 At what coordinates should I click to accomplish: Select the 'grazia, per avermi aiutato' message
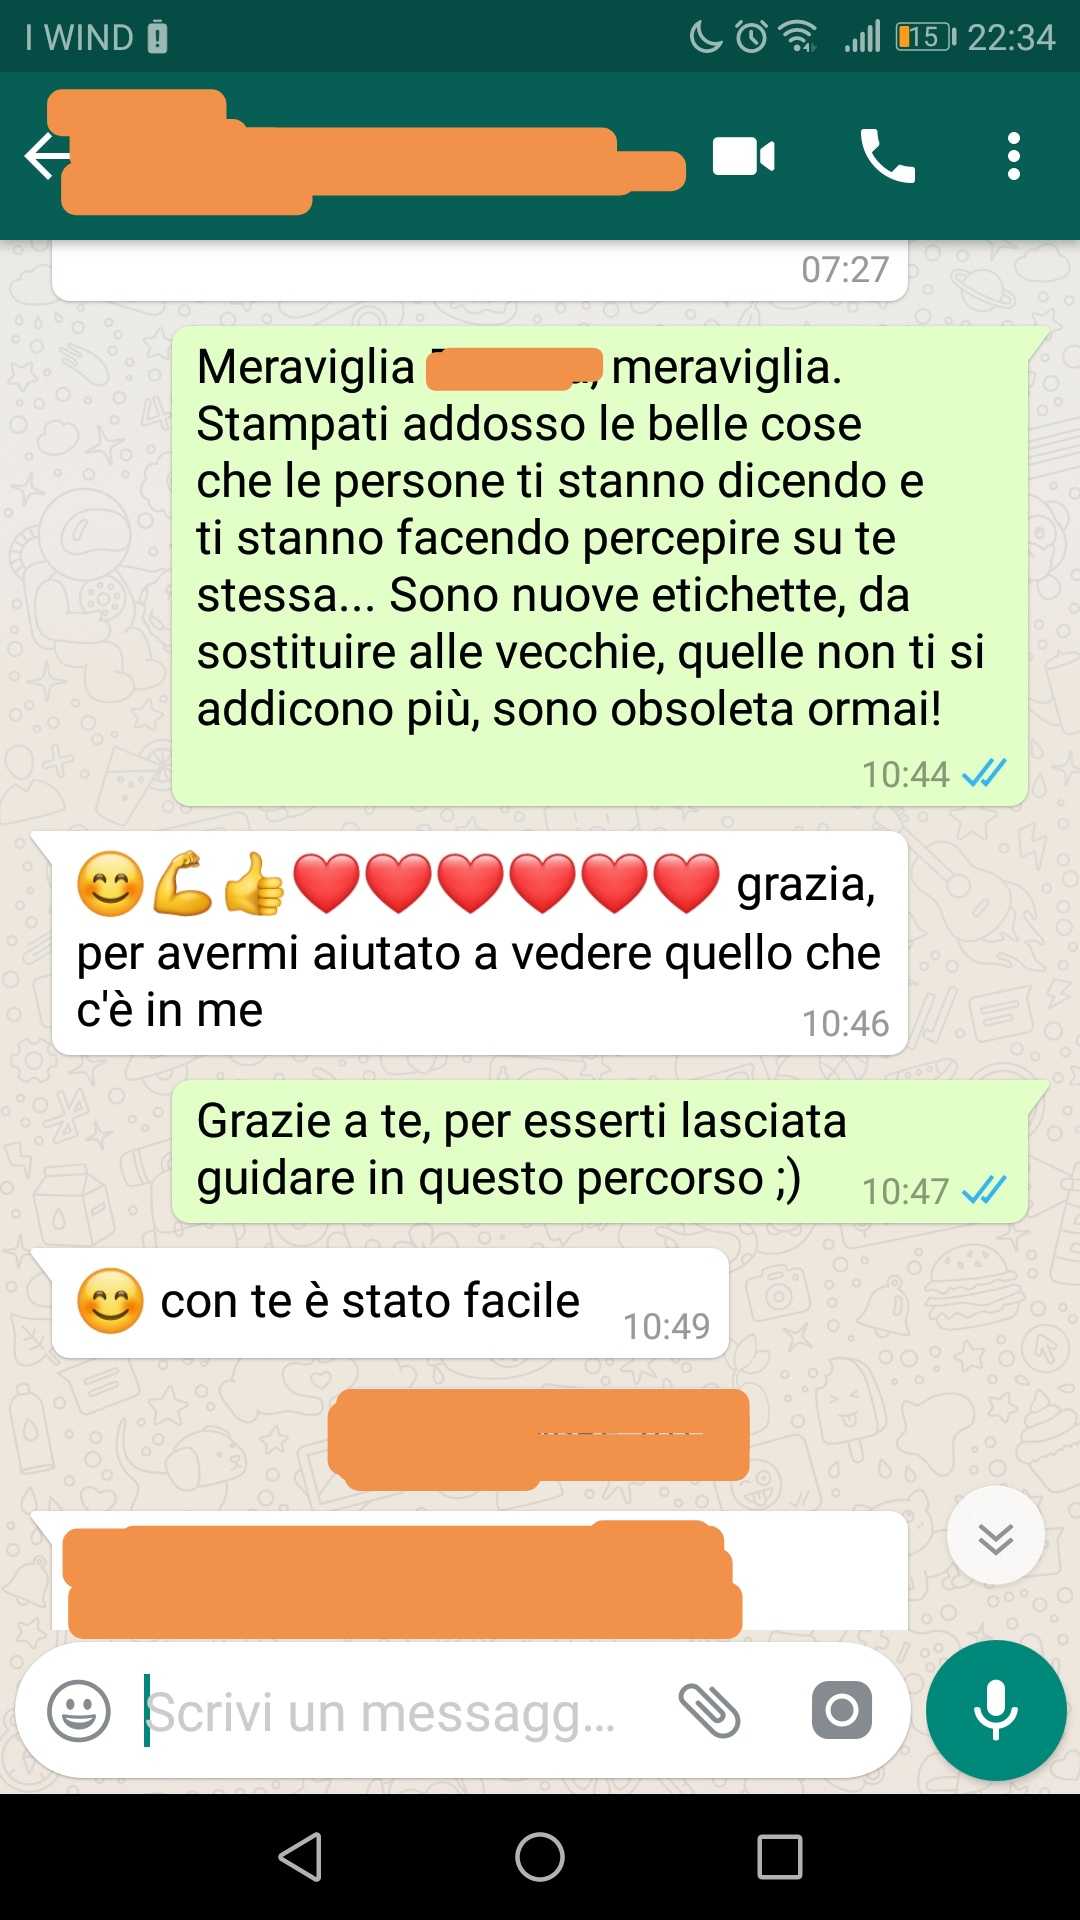480,943
